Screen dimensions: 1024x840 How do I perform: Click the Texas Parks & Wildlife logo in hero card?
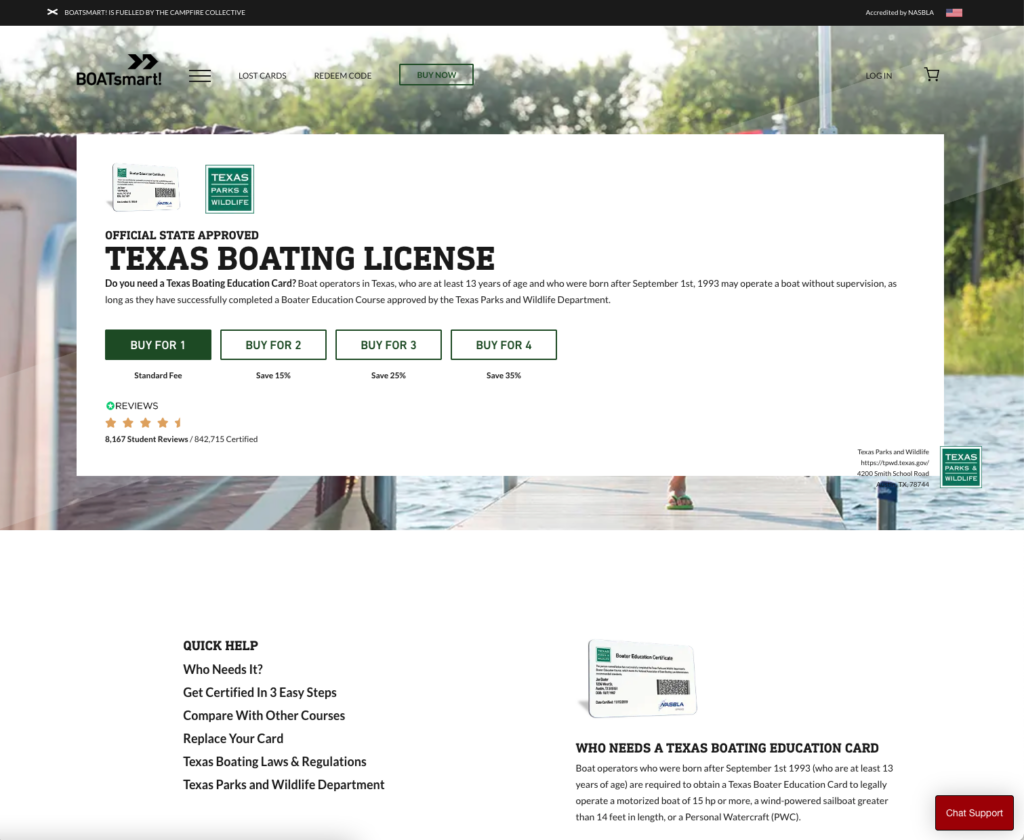point(229,189)
